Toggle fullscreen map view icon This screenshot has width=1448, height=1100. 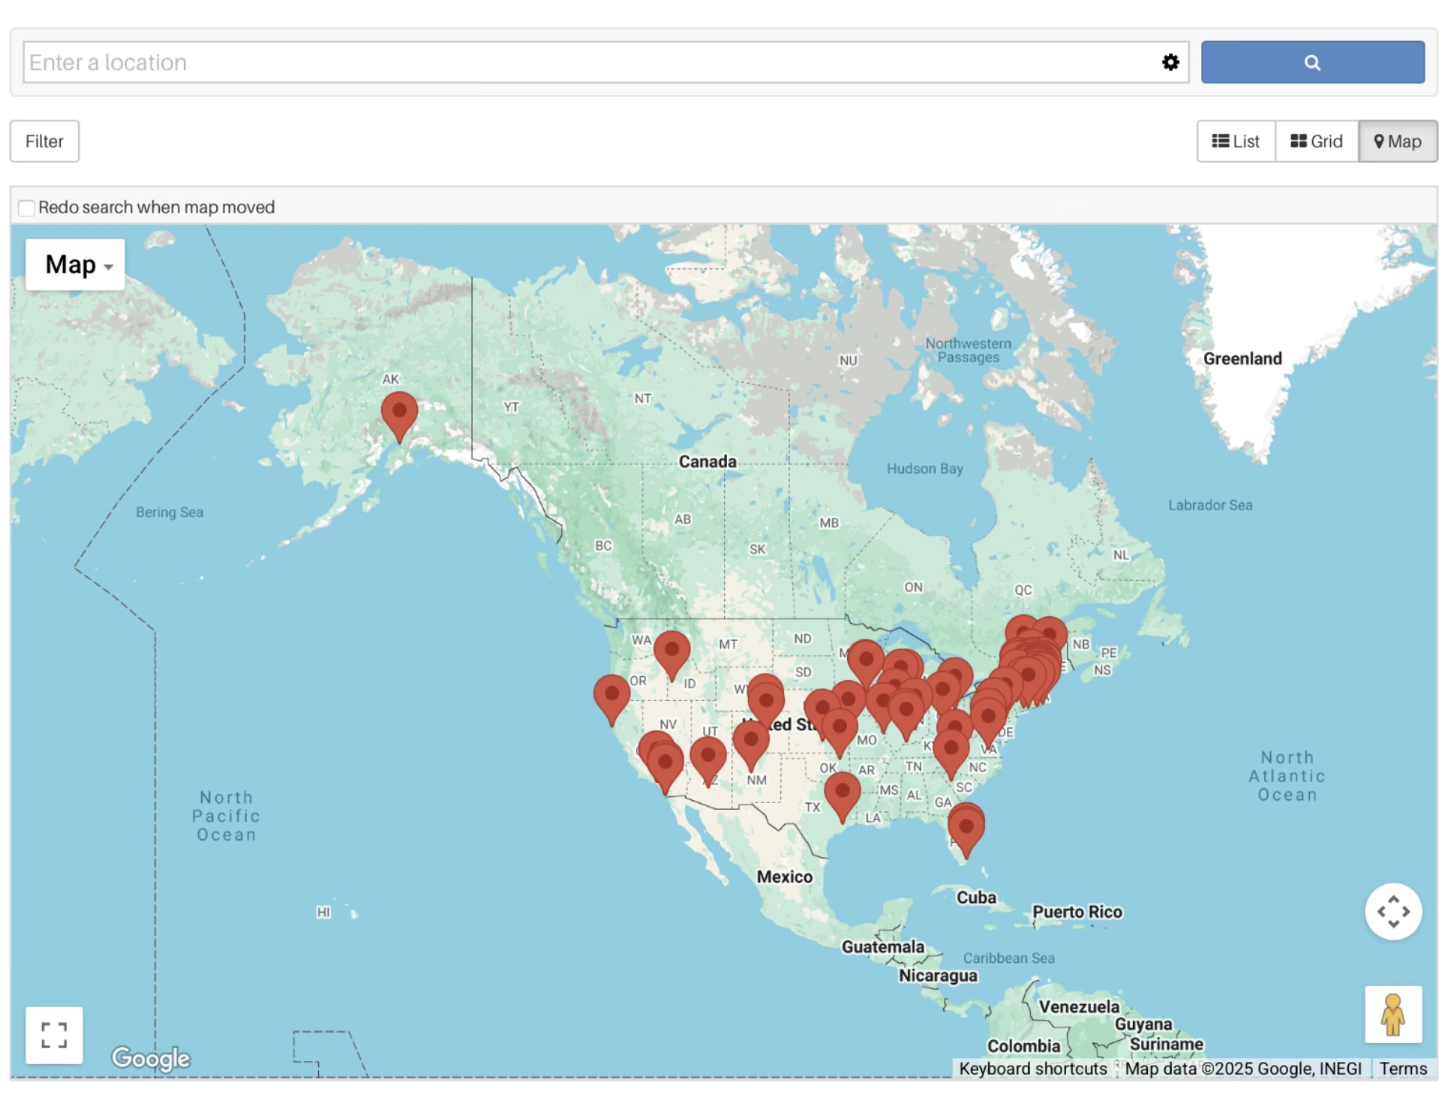pyautogui.click(x=54, y=1035)
